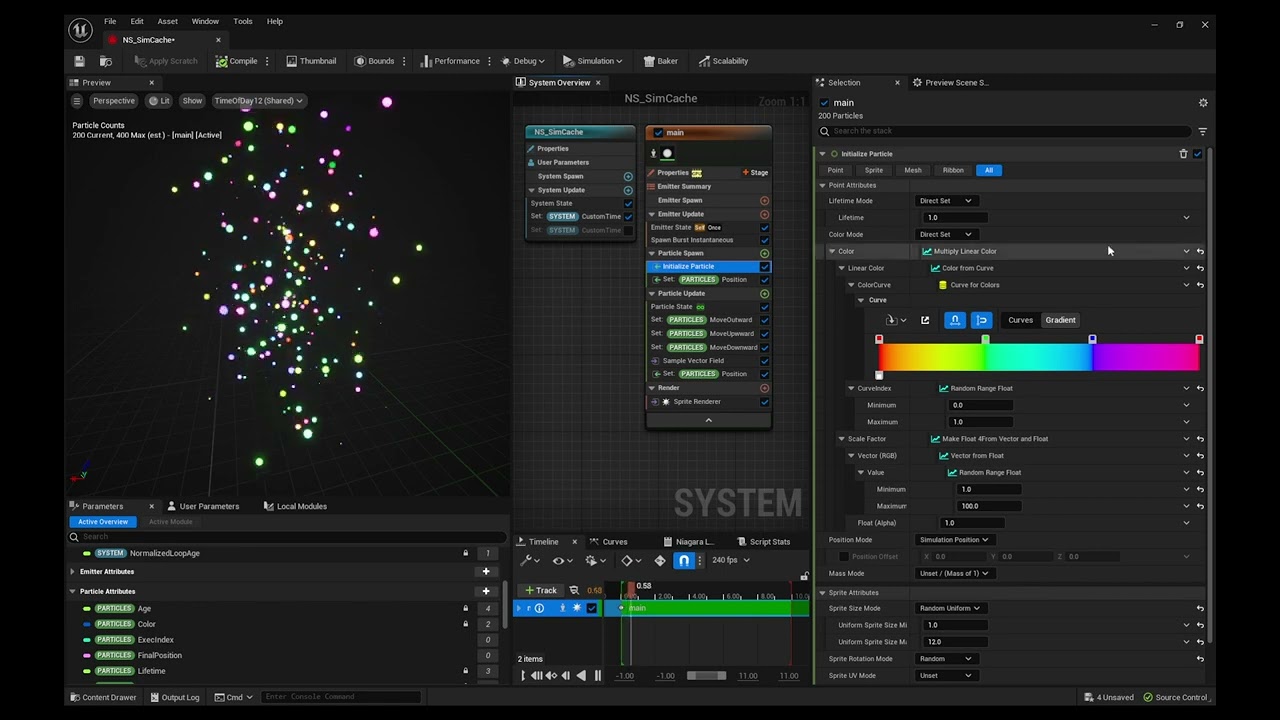This screenshot has width=1280, height=720.
Task: Open Scalability settings
Action: tap(723, 61)
